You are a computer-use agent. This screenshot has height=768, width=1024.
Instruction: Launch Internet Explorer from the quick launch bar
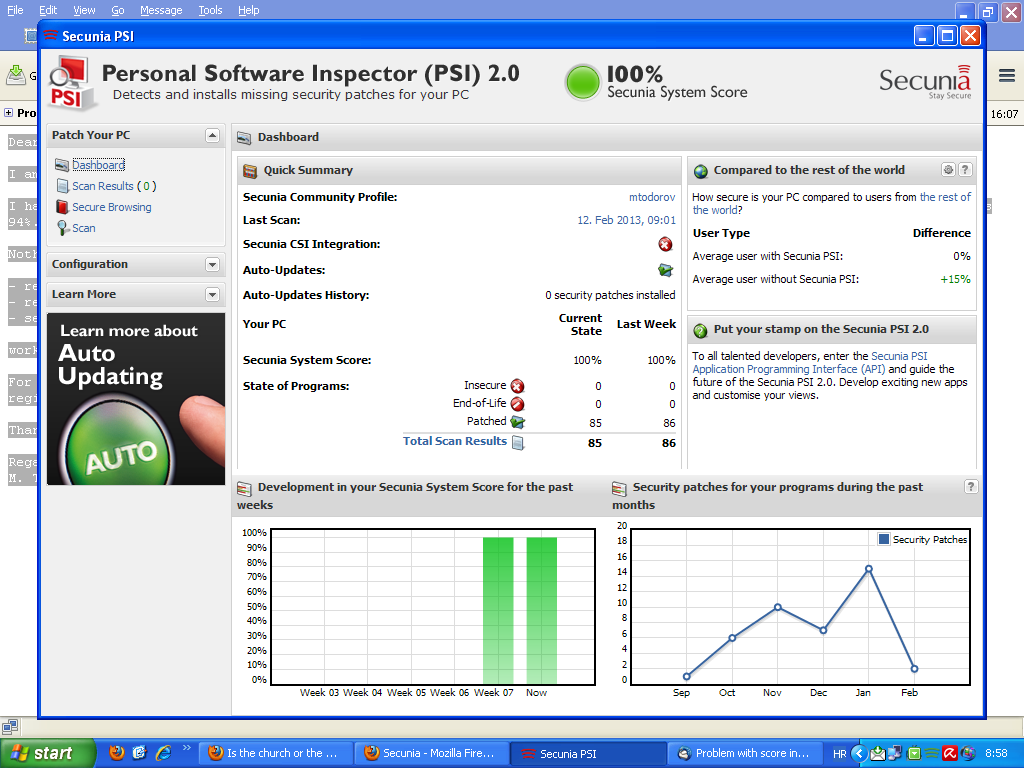tap(163, 753)
